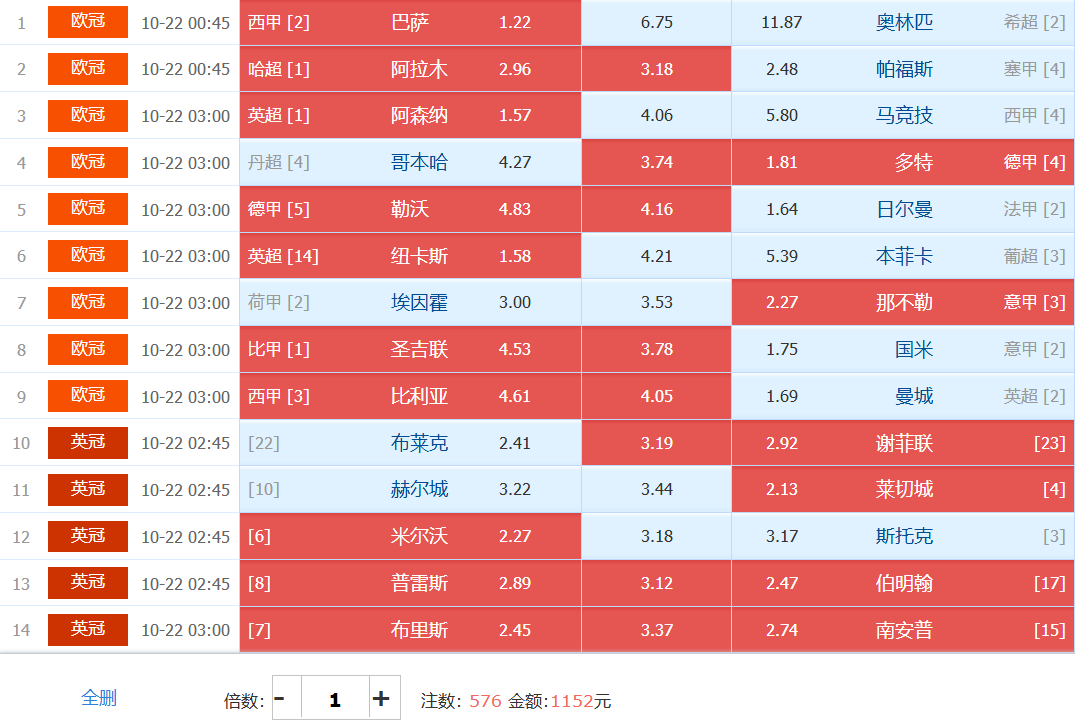The image size is (1075, 720).
Task: Pick draw odds 4.16 for 勒沃 match
Action: point(656,209)
